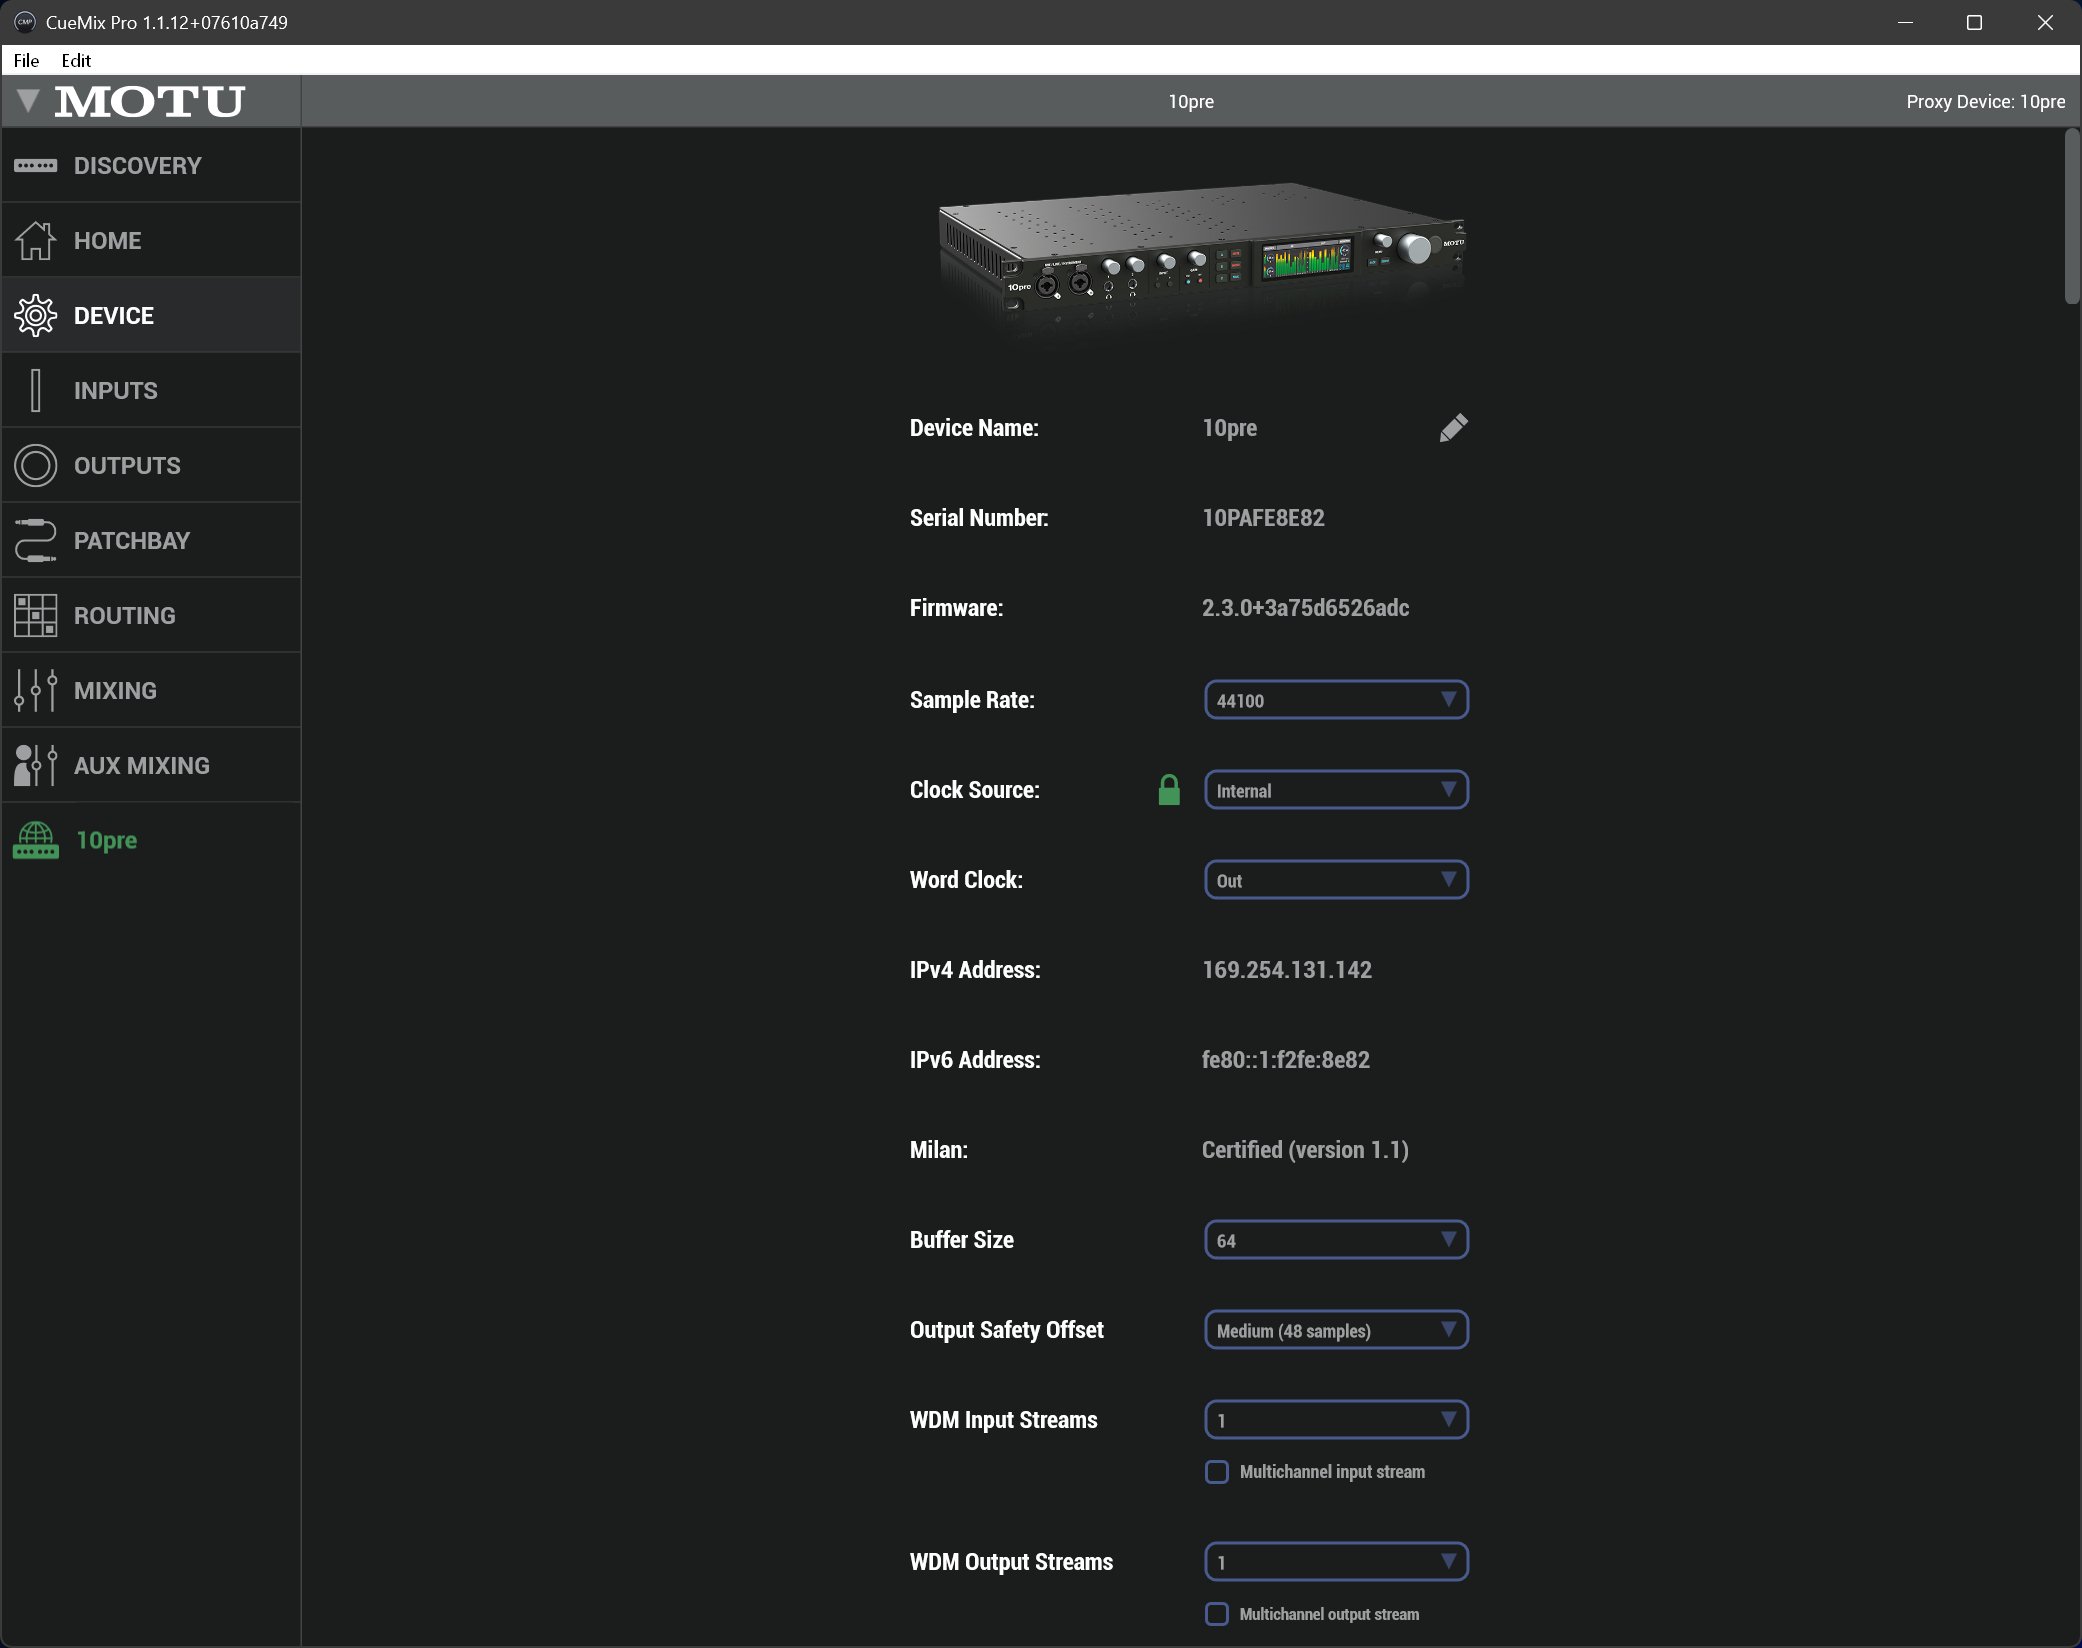Open the Clock Source dropdown
The width and height of the screenshot is (2082, 1648).
pyautogui.click(x=1336, y=790)
